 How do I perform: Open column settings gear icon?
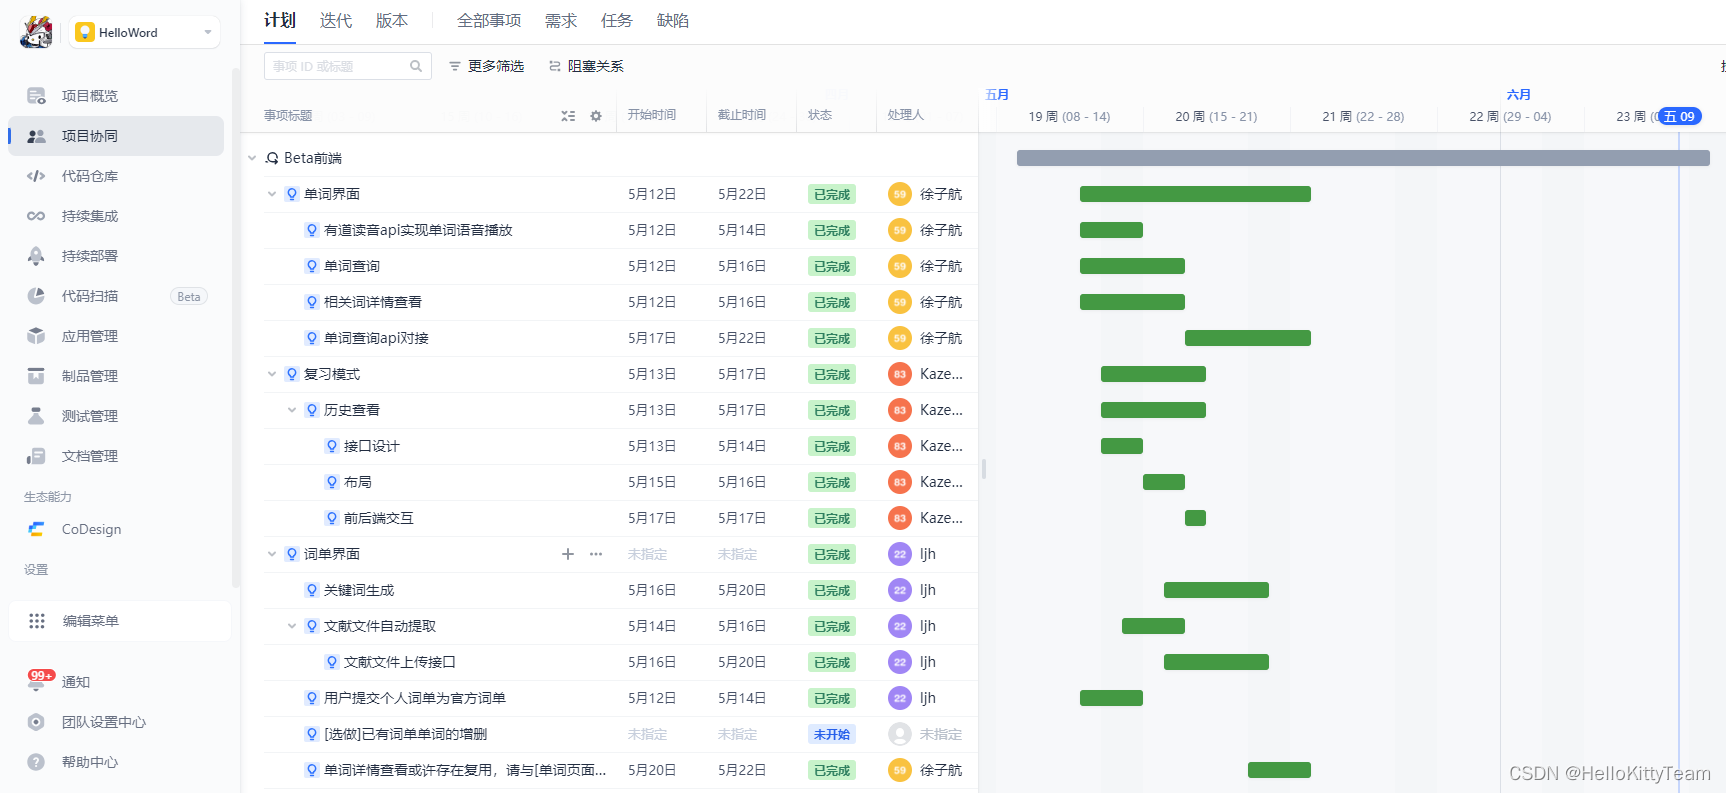(596, 116)
